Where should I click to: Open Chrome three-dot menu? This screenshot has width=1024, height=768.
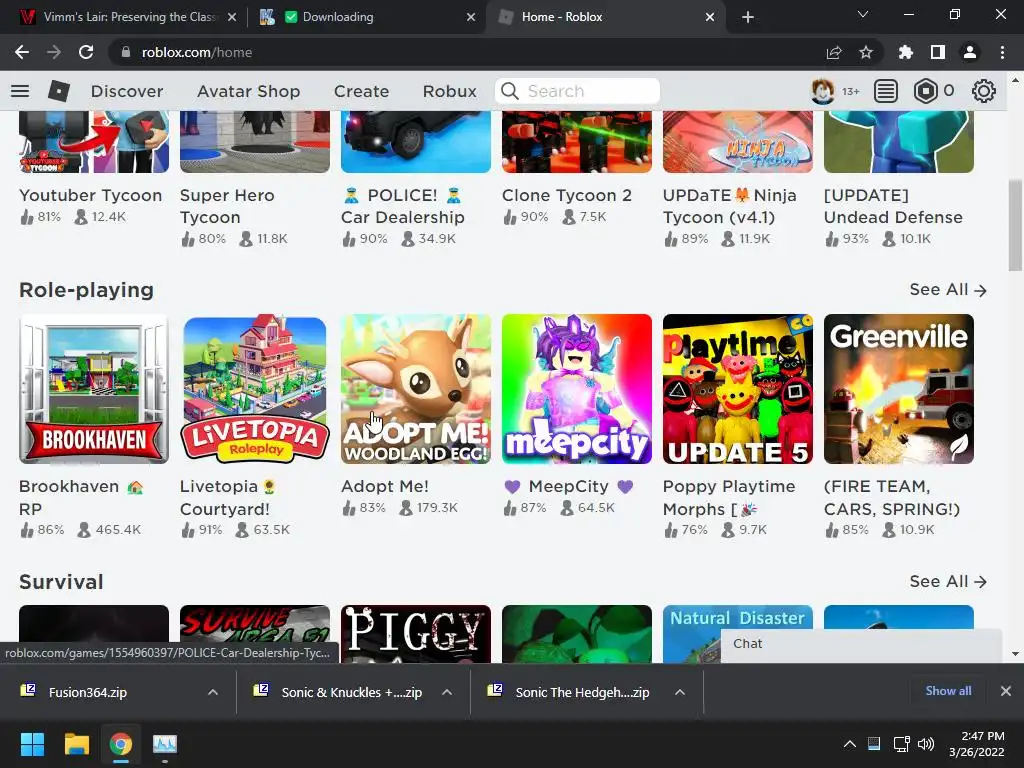click(x=1002, y=52)
